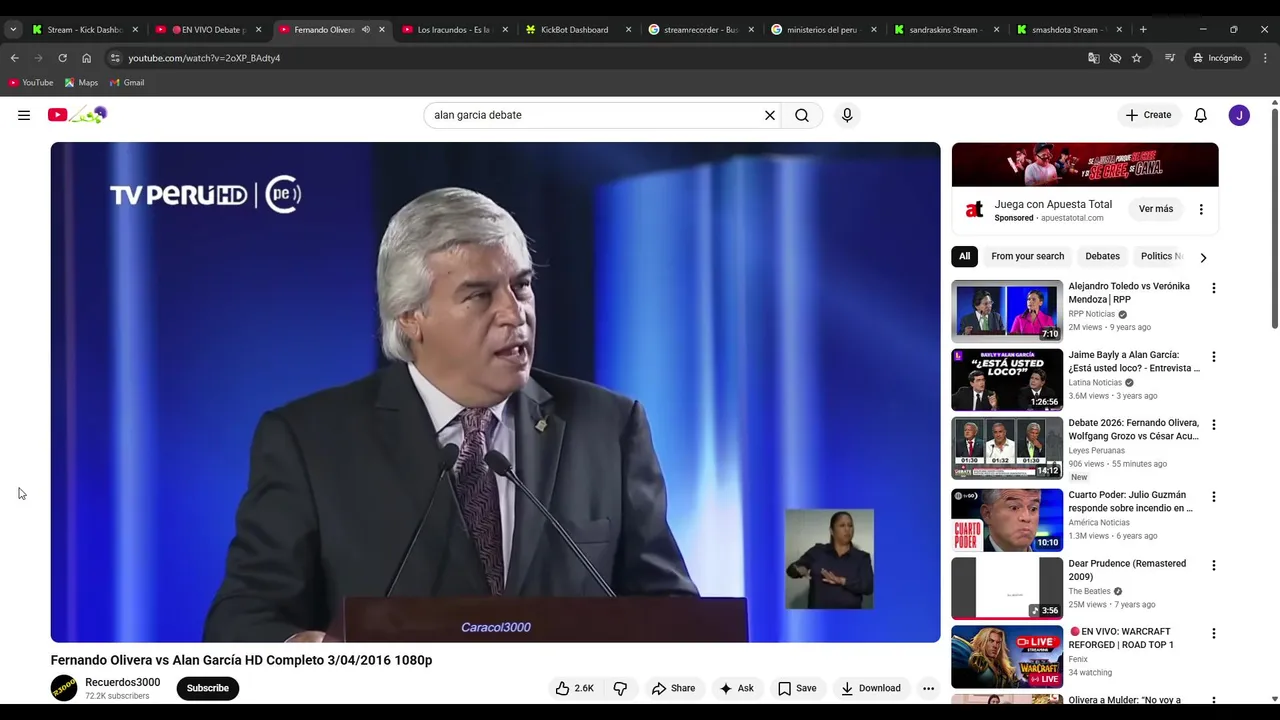Open the YouTube hamburger guide menu
Viewport: 1280px width, 720px height.
[x=24, y=115]
